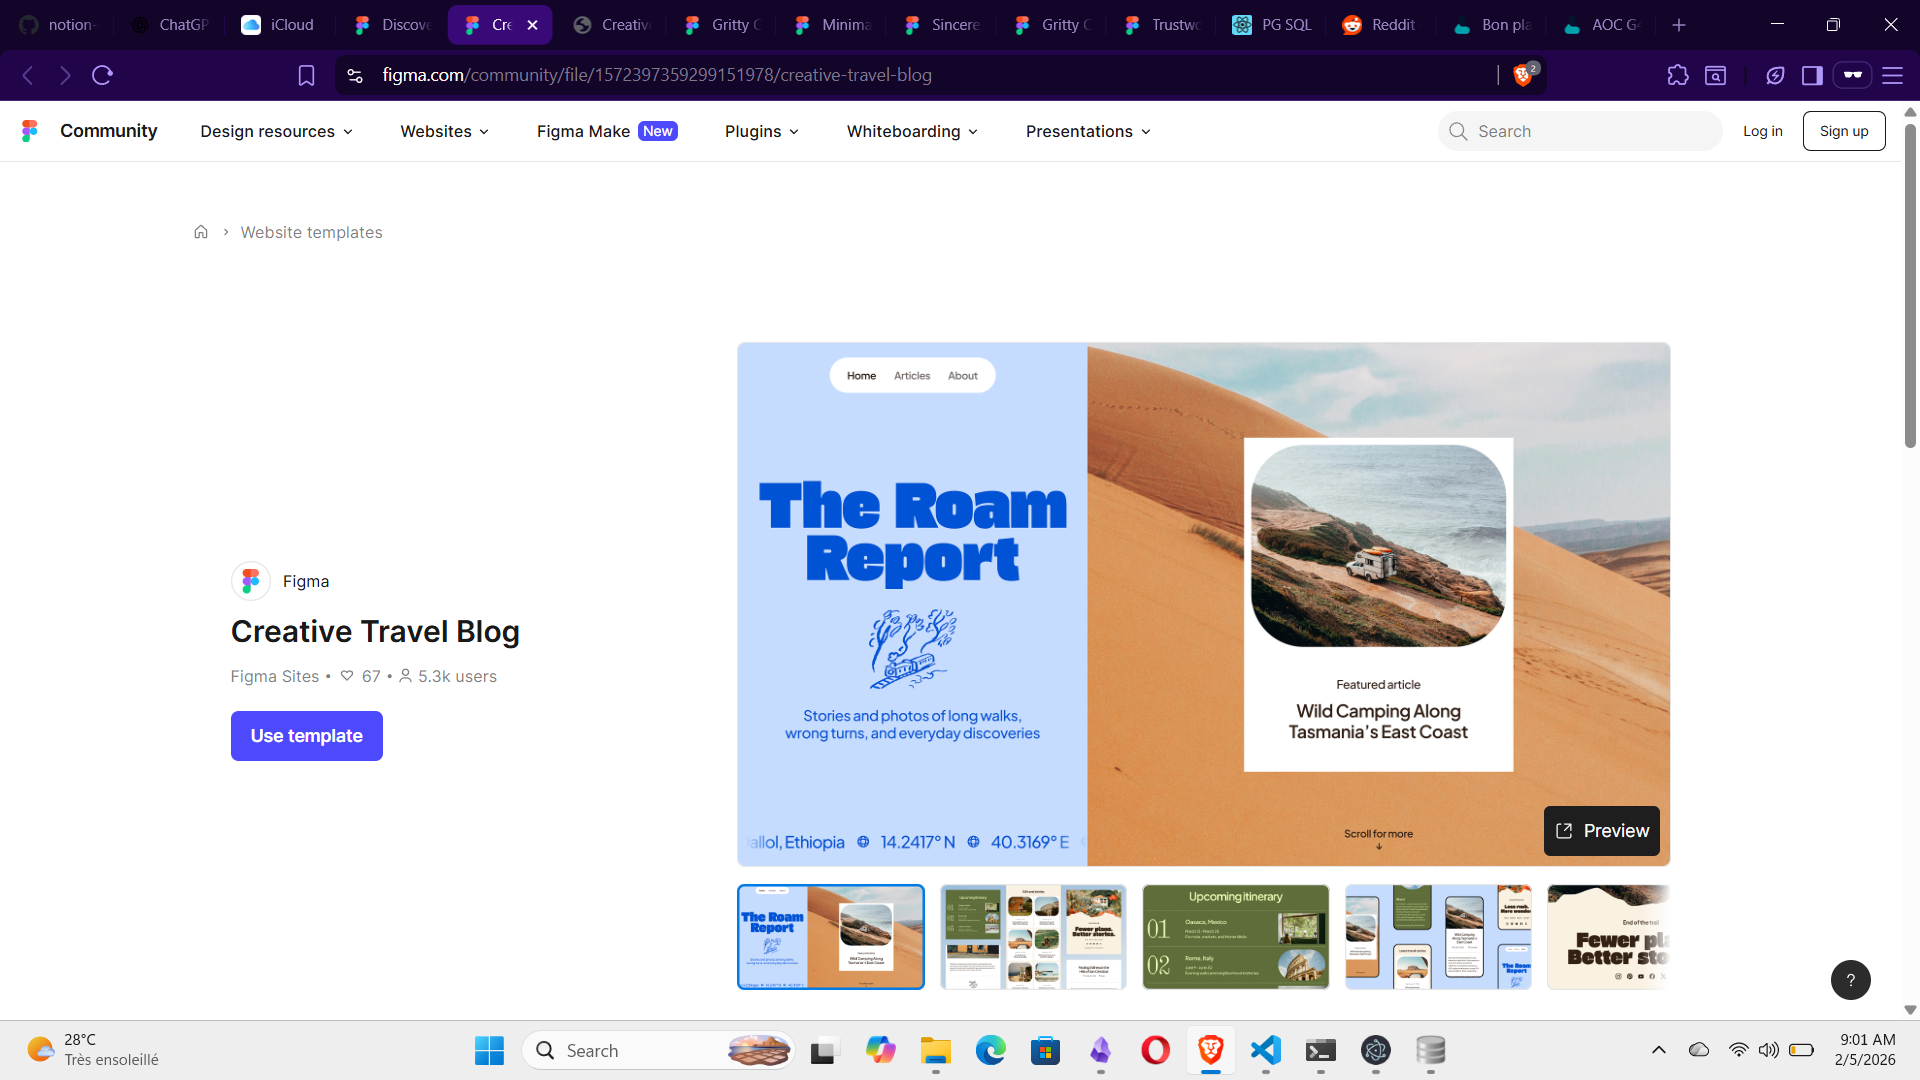Expand the Whiteboarding dropdown menu
Viewport: 1920px width, 1080px height.
click(913, 131)
